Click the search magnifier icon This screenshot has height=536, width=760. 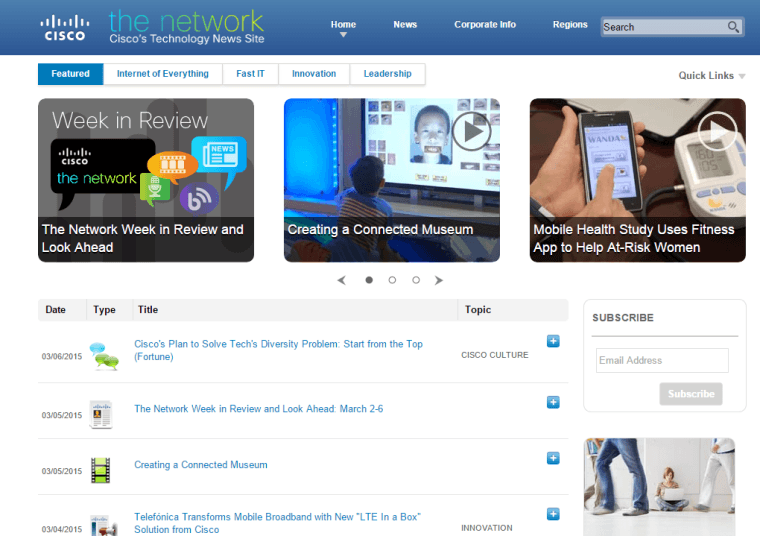[733, 27]
